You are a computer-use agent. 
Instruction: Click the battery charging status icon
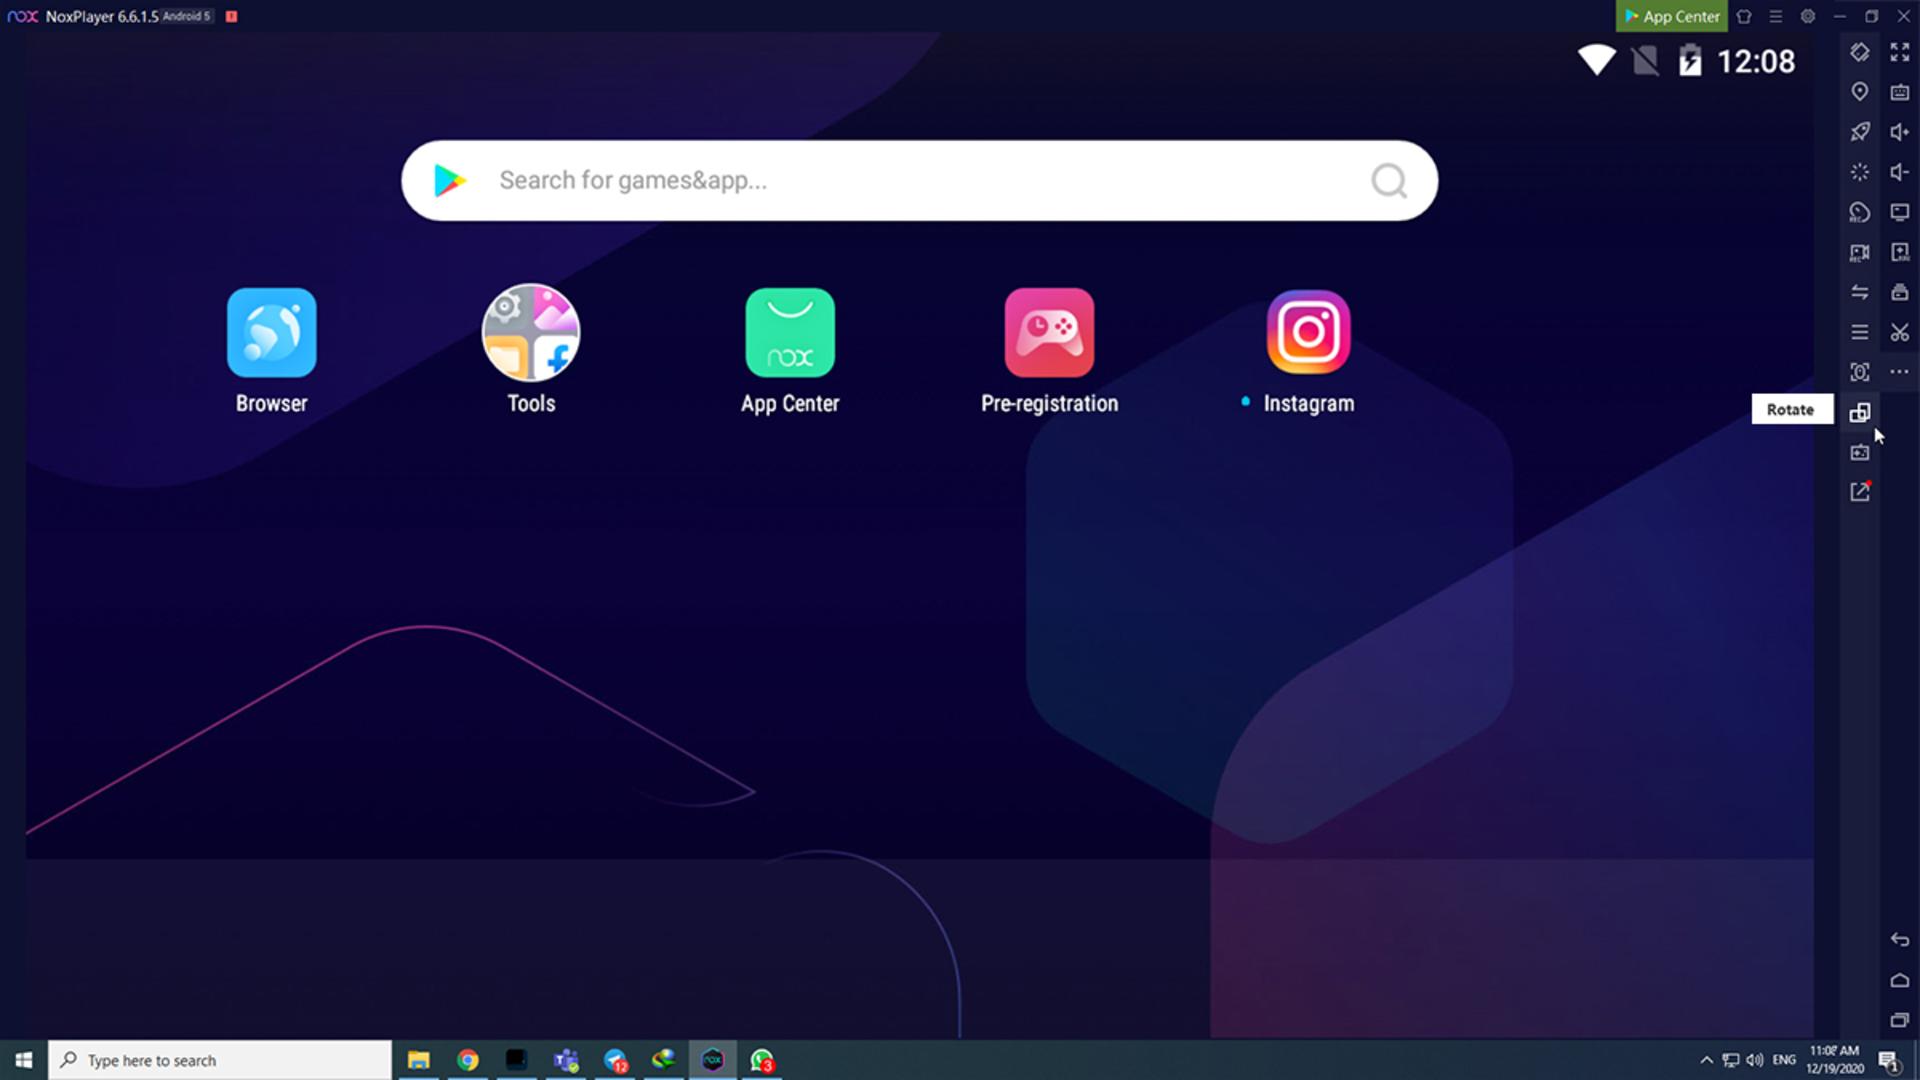tap(1690, 61)
